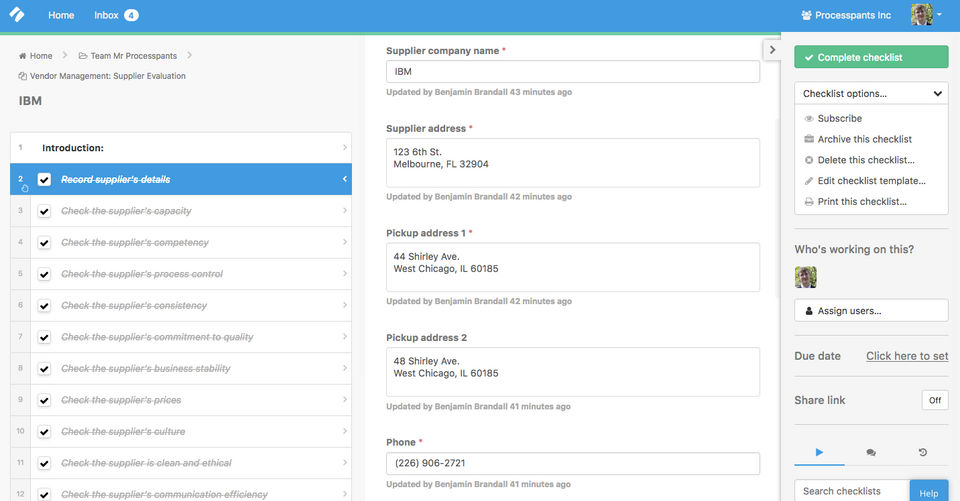Click the person icon in Assign users button
Image resolution: width=960 pixels, height=501 pixels.
(809, 311)
